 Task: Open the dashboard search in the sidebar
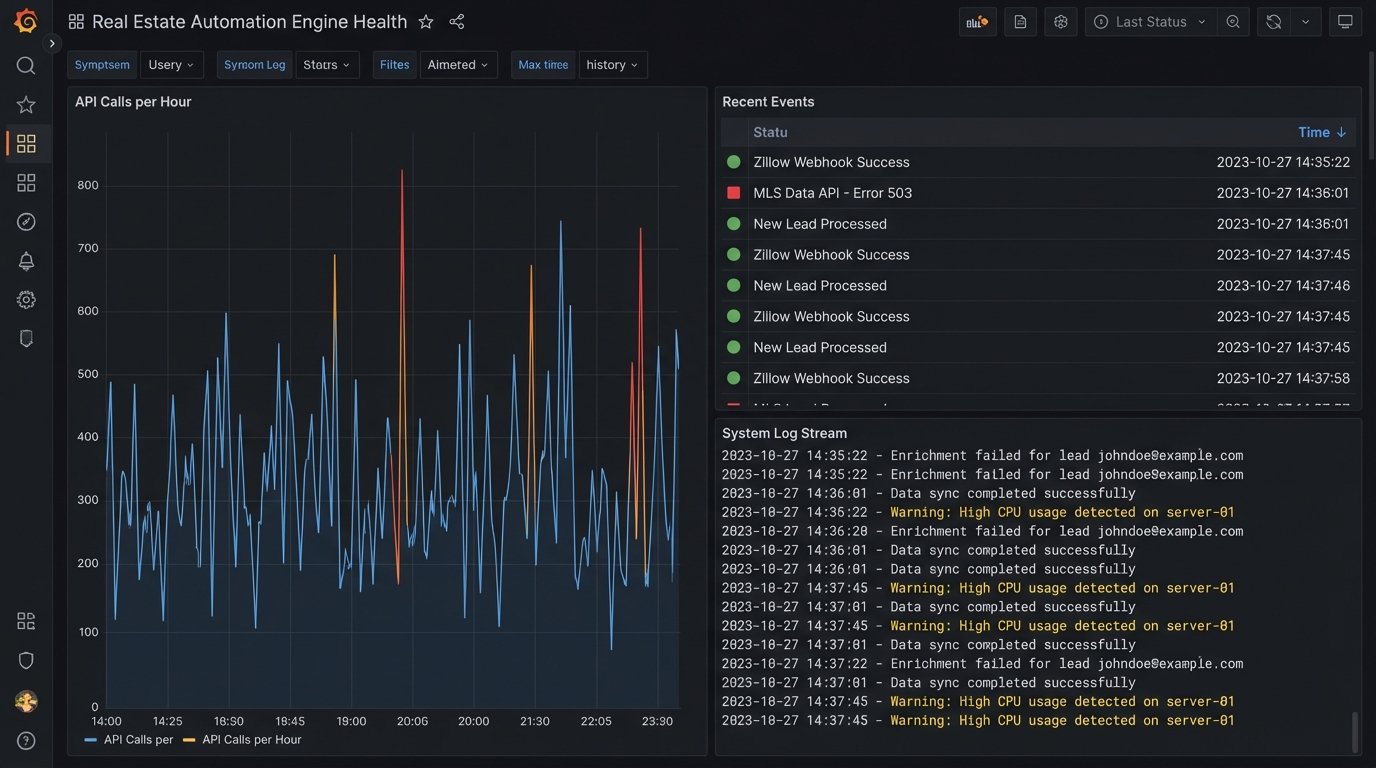tap(25, 65)
